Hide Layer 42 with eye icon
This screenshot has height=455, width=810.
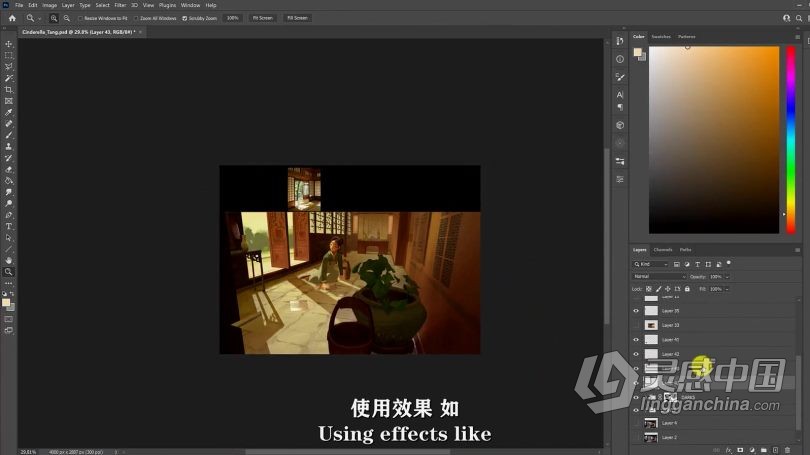636,354
